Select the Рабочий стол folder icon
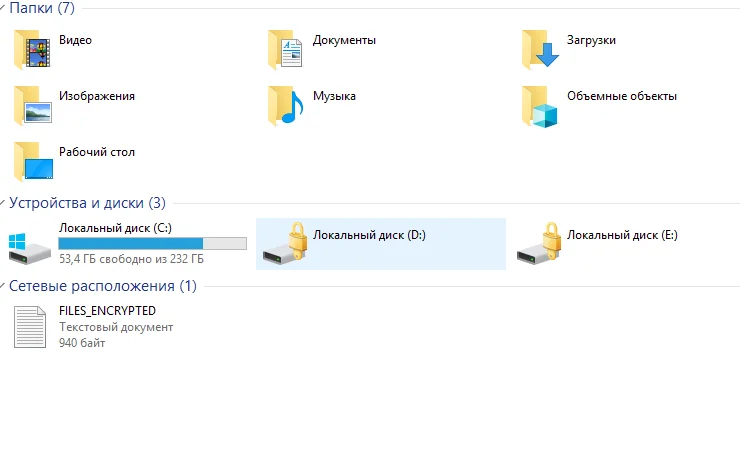Viewport: 740px width, 449px height. click(32, 161)
